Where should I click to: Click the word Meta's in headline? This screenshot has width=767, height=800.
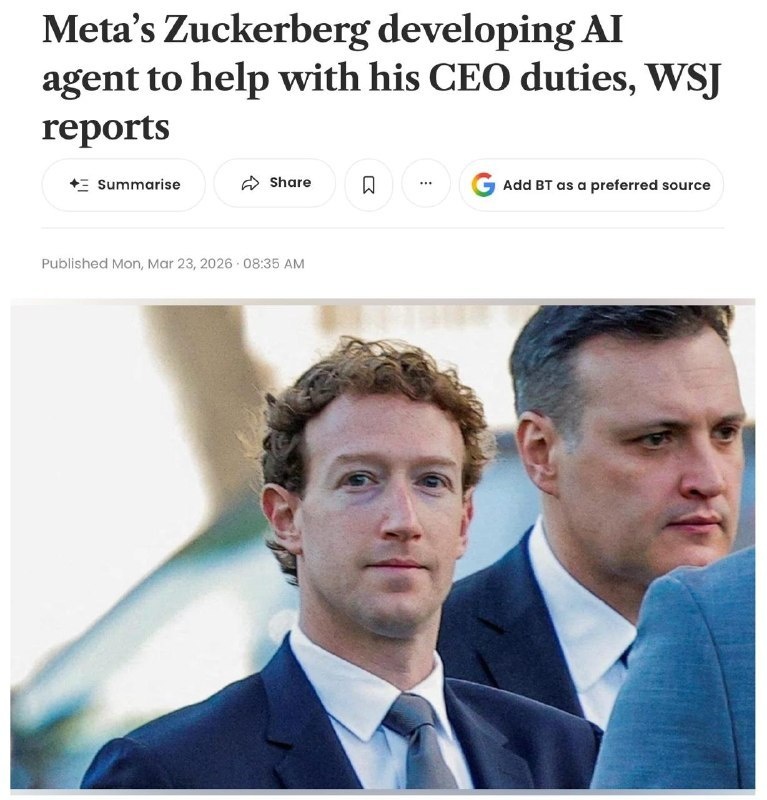click(99, 30)
